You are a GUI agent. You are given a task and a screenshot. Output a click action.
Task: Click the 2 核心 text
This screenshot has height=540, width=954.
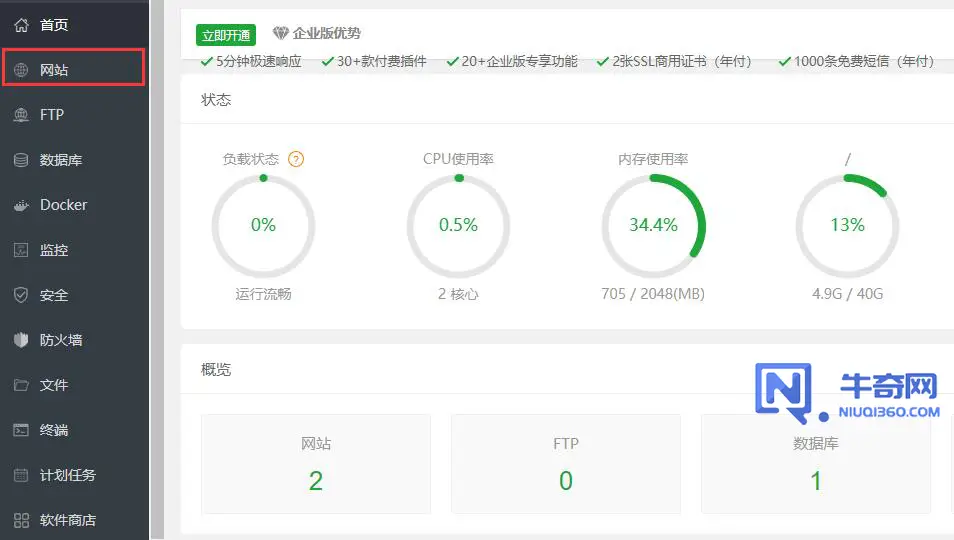pyautogui.click(x=458, y=294)
